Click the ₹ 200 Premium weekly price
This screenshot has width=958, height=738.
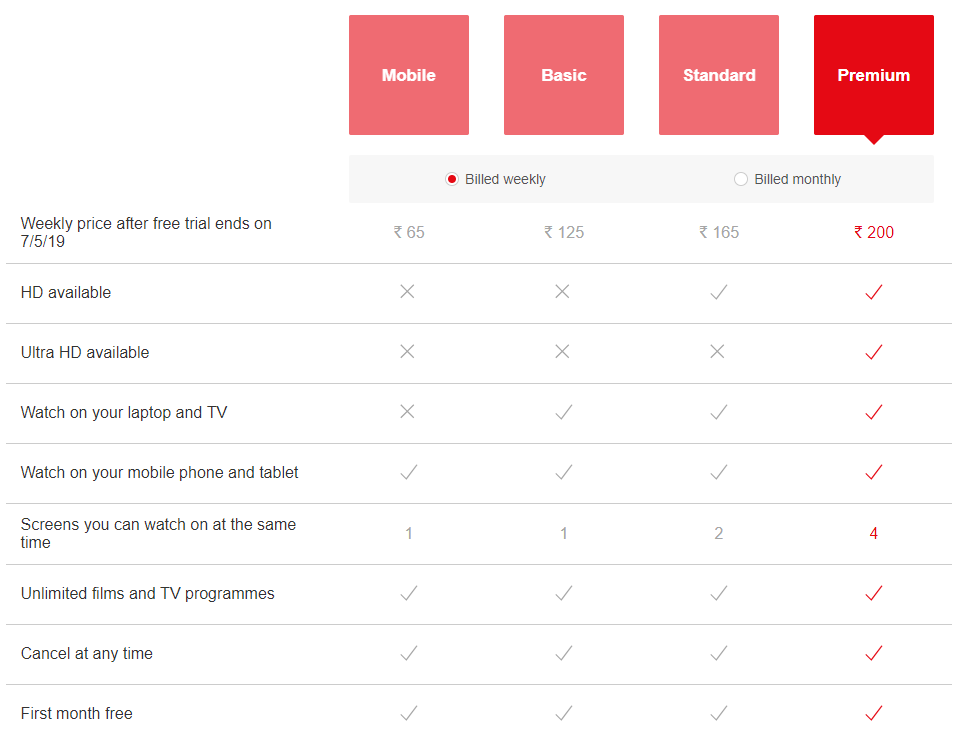coord(874,232)
